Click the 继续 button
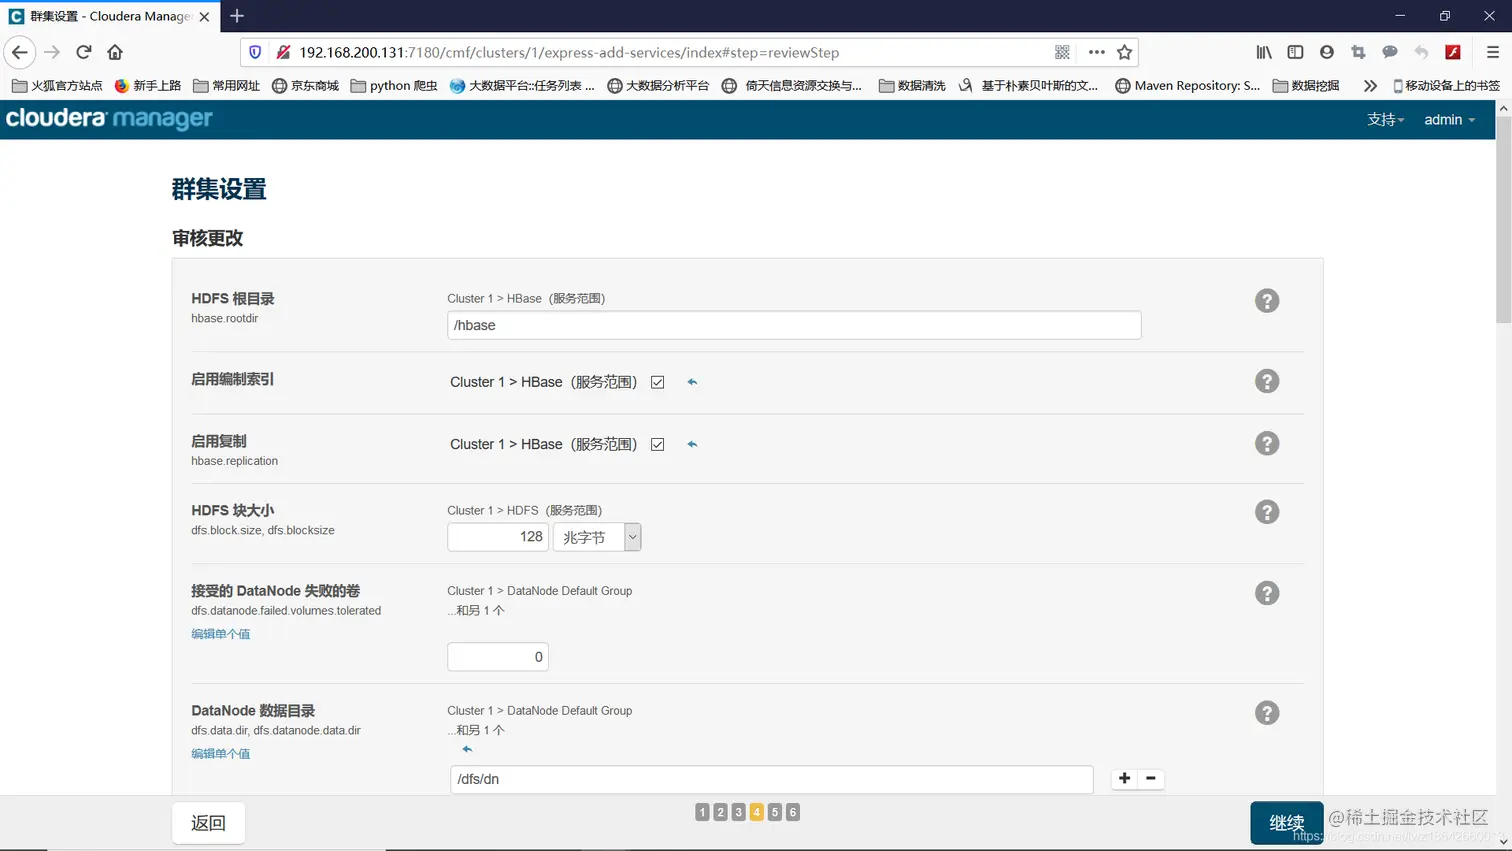The height and width of the screenshot is (851, 1512). coord(1287,823)
